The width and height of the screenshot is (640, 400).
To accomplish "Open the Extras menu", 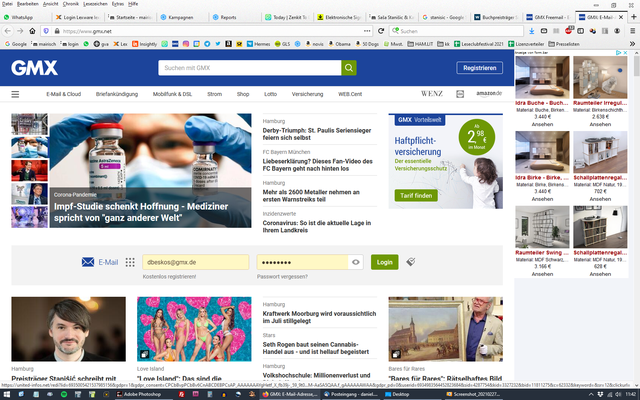I will coord(118,4).
